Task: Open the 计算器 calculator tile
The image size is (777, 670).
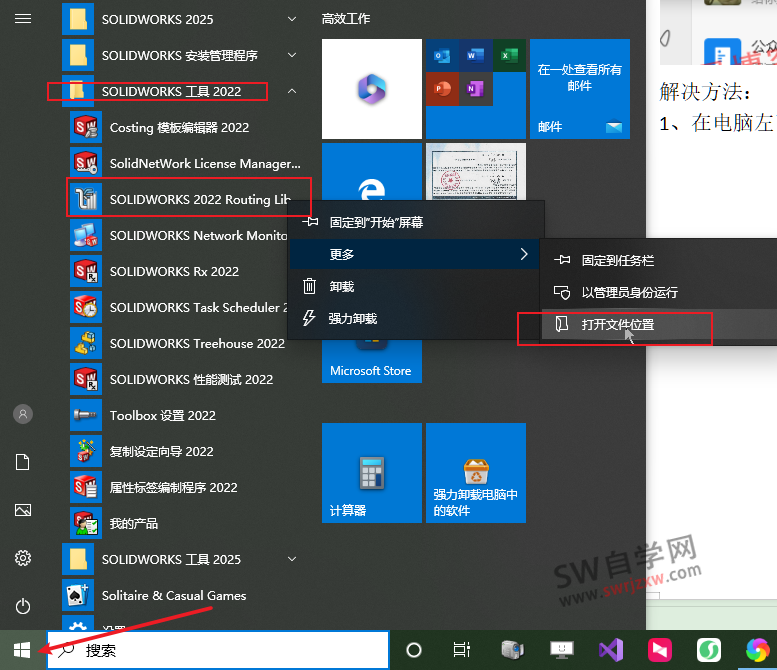Action: [372, 473]
